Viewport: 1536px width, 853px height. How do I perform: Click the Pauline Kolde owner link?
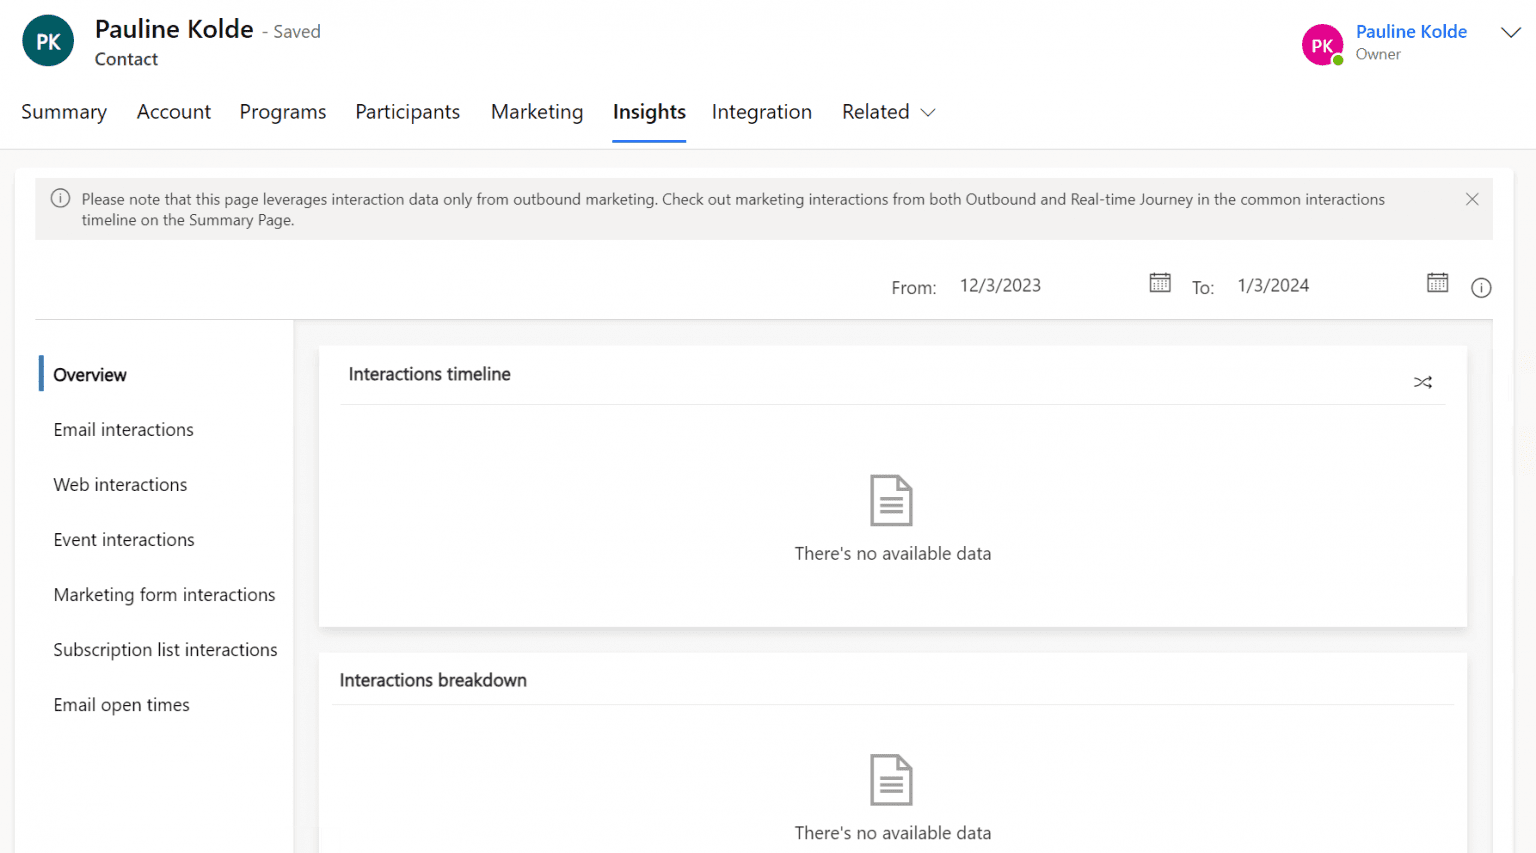(1410, 31)
